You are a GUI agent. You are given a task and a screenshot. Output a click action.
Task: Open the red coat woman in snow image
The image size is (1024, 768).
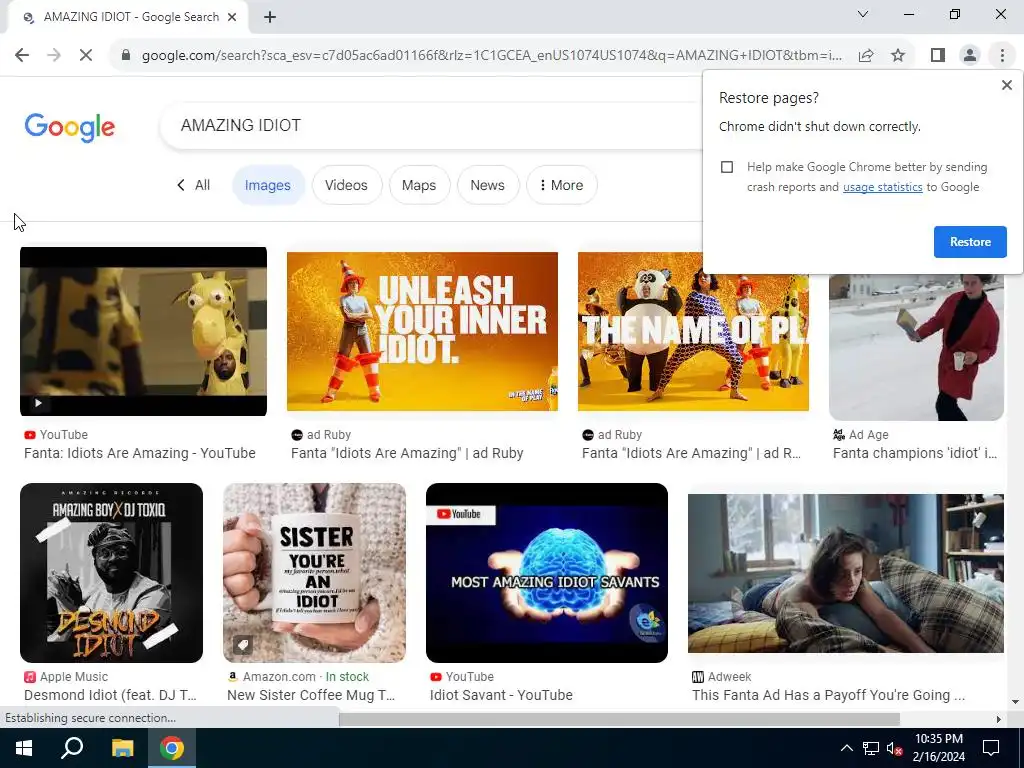916,347
